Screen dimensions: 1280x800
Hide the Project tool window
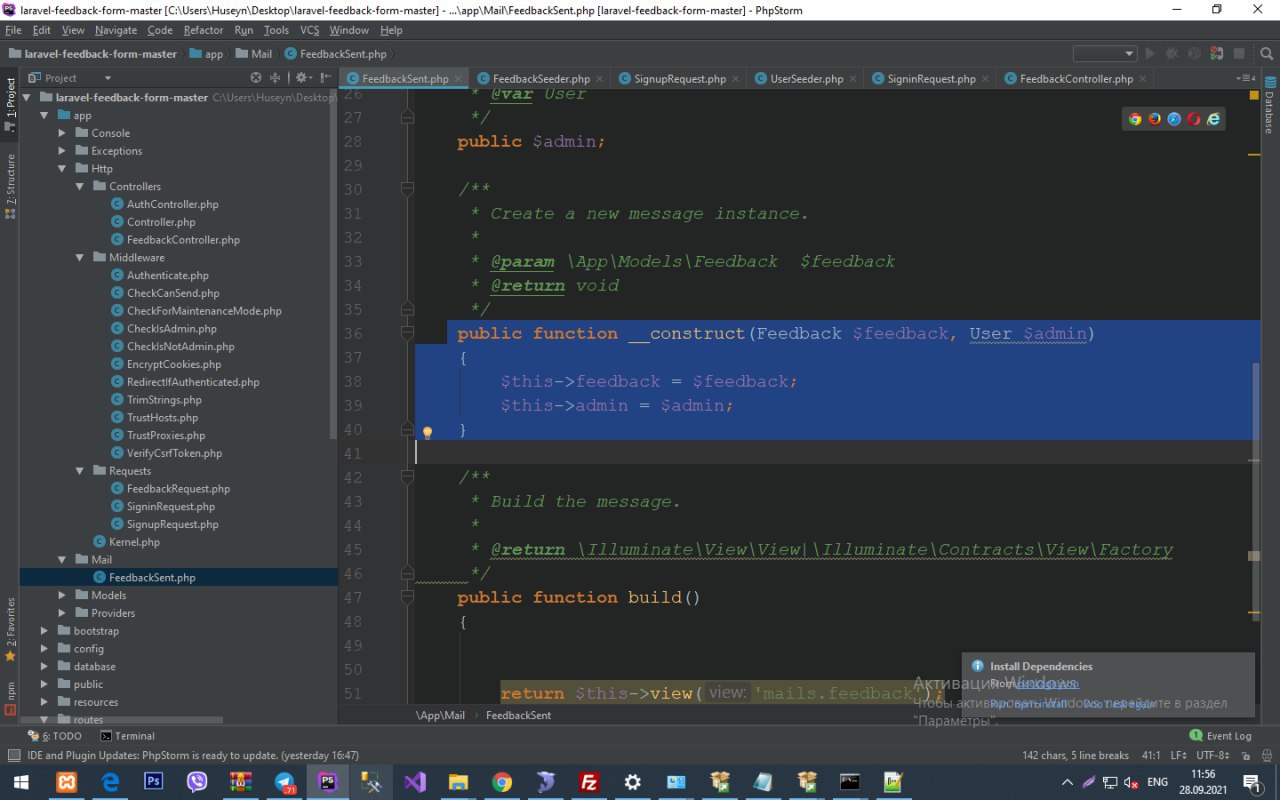click(x=323, y=78)
